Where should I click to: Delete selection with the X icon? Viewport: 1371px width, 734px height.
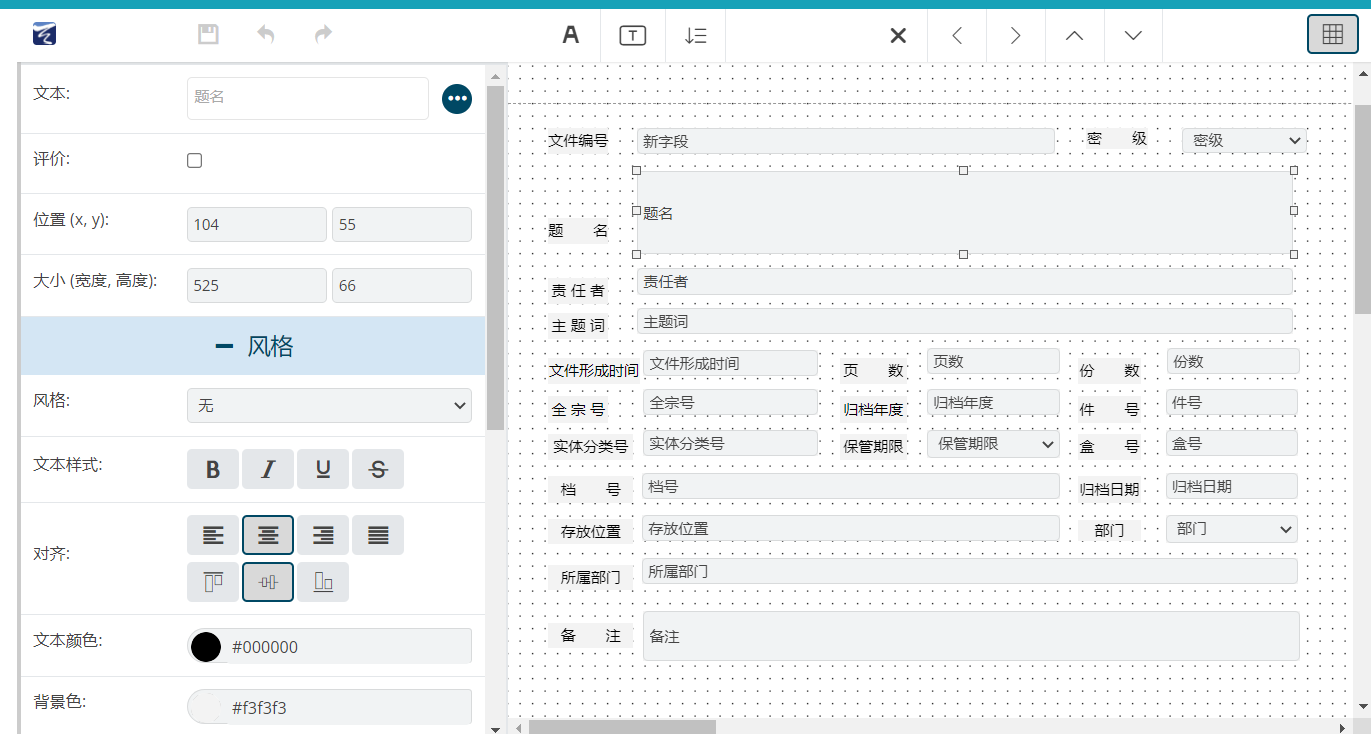pyautogui.click(x=898, y=36)
